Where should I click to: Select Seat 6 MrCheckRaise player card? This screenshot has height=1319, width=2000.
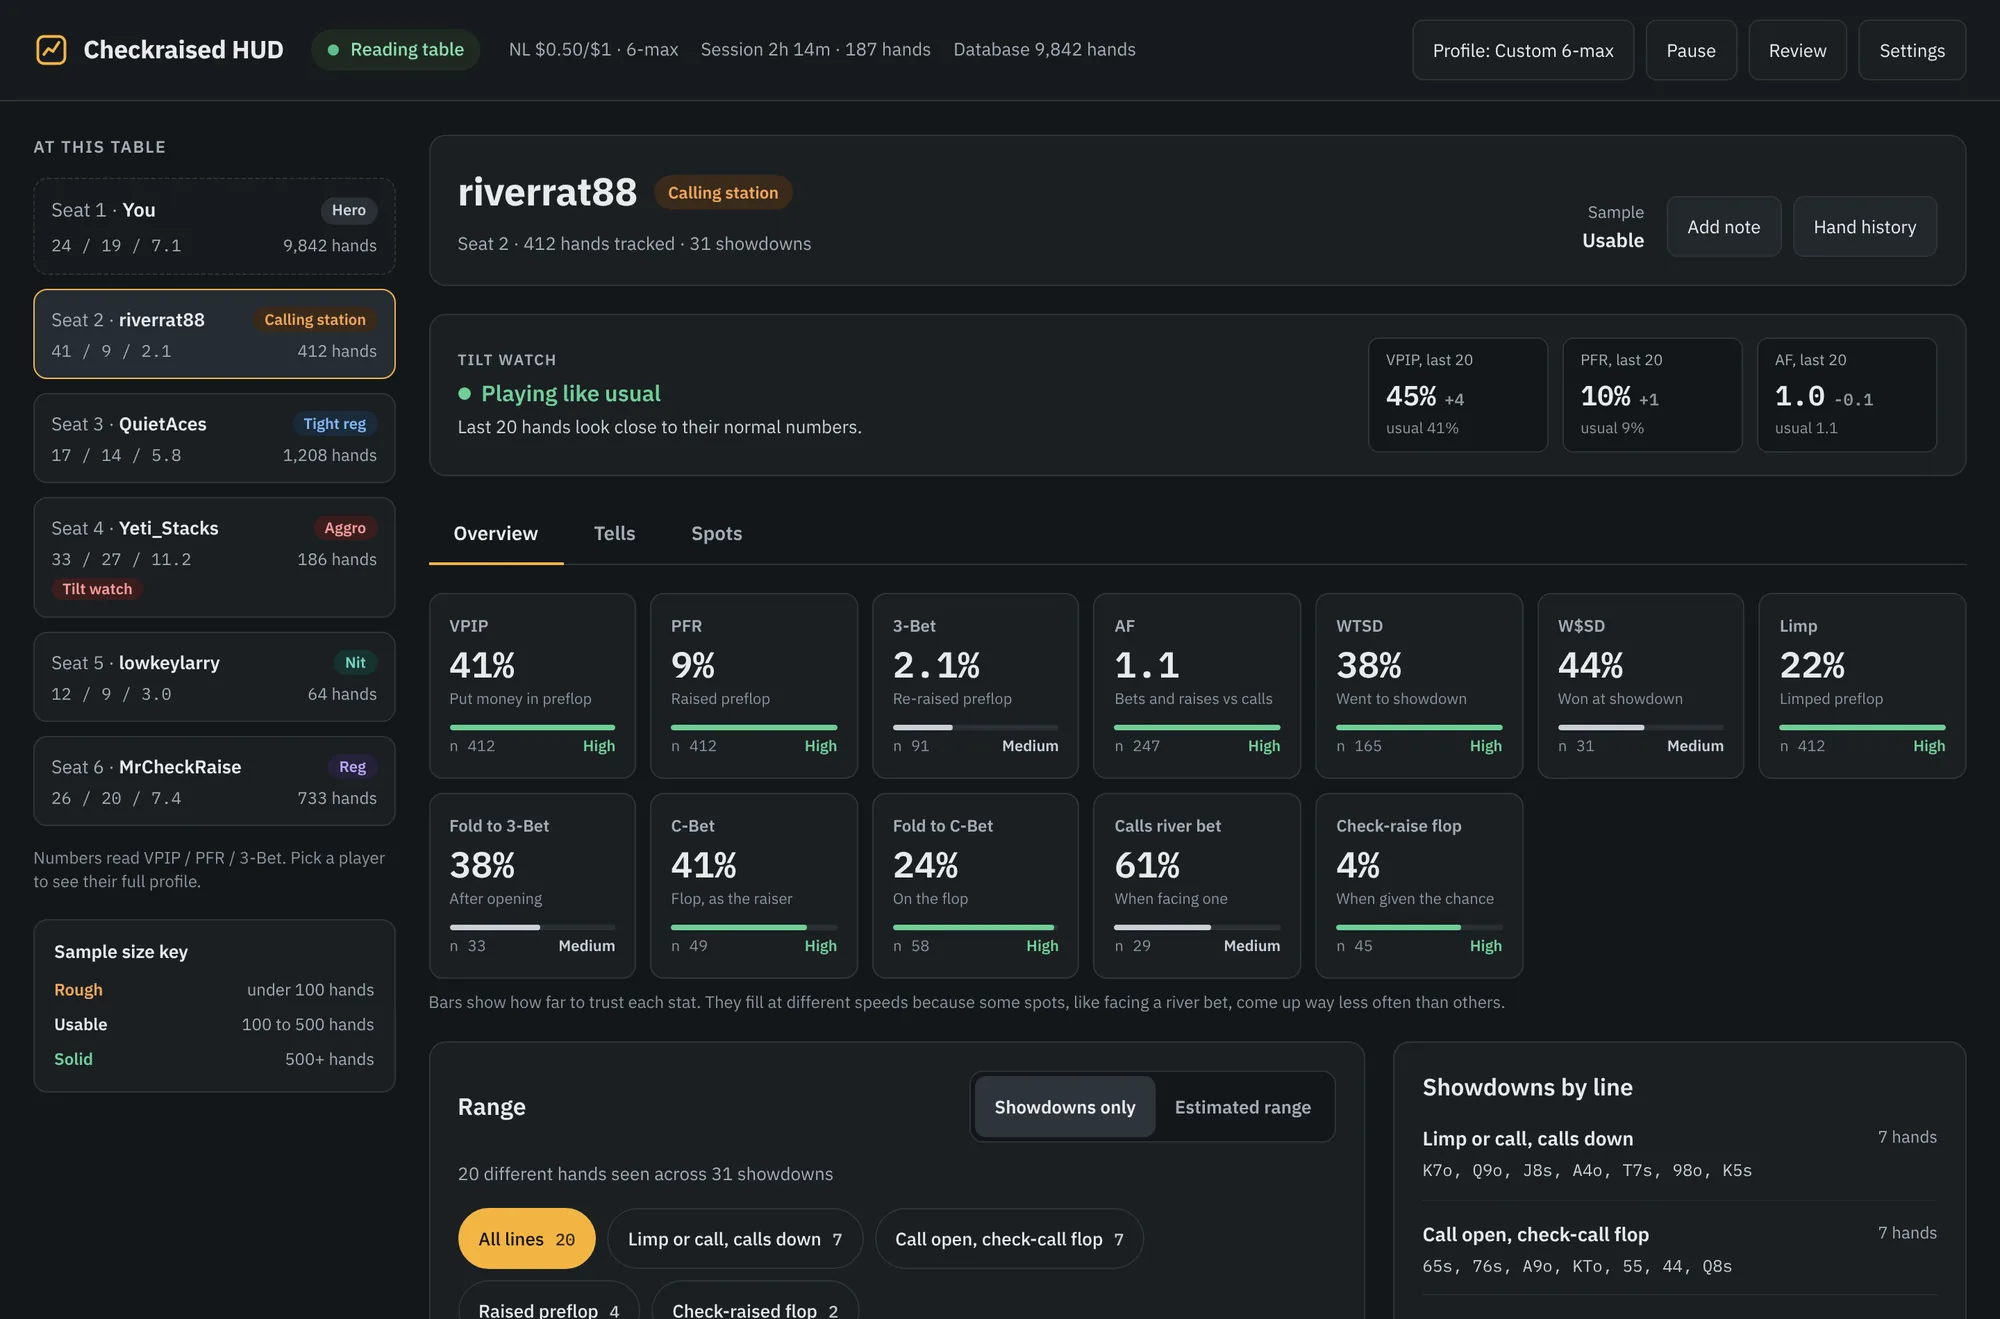pos(214,782)
